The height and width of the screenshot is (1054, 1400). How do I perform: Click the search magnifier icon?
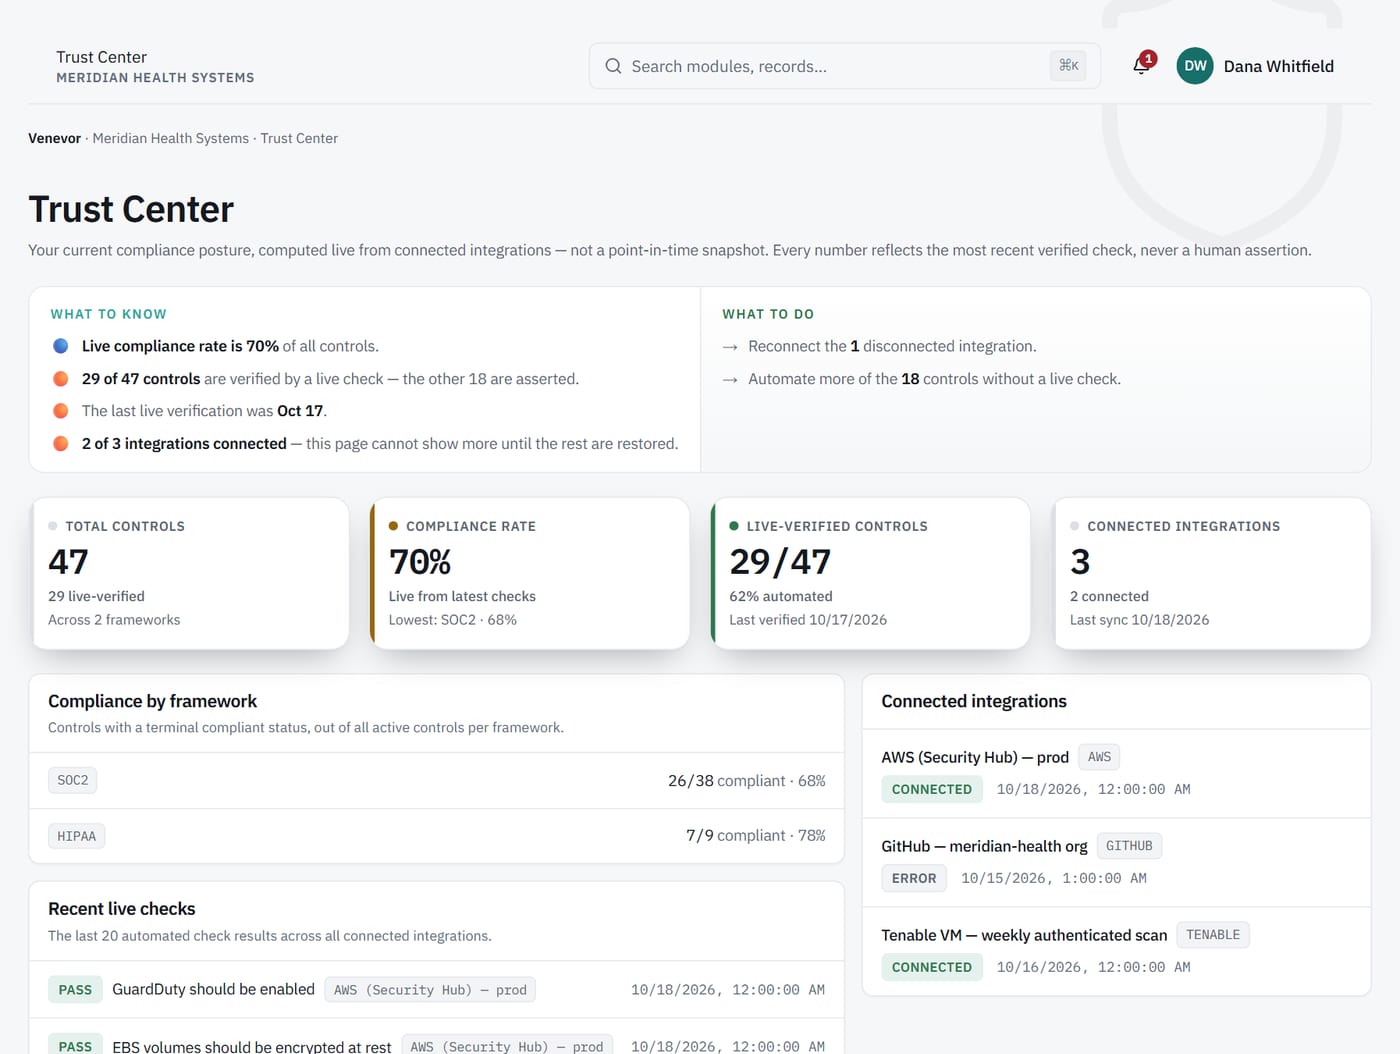click(613, 66)
